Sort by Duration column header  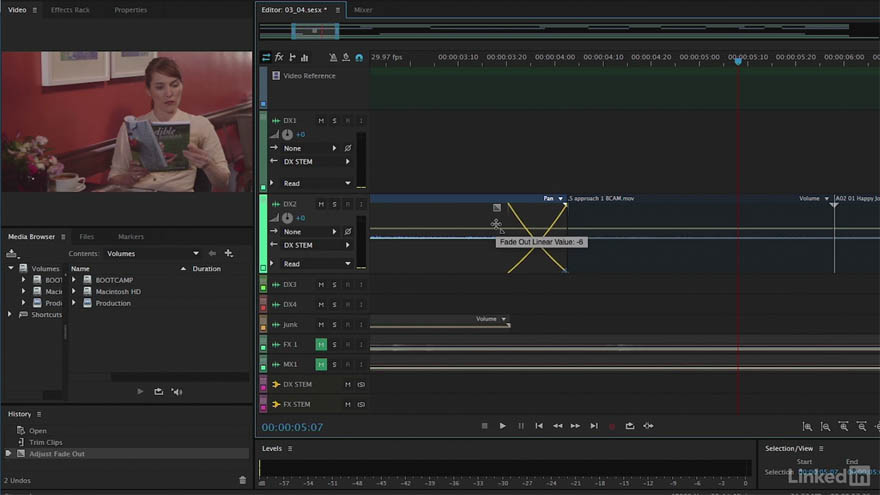pos(207,269)
